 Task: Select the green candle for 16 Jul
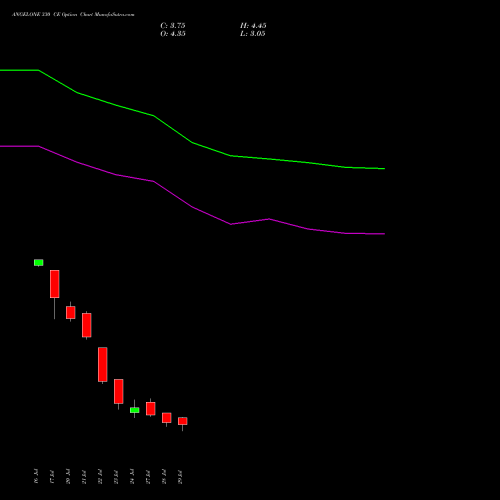[39, 263]
